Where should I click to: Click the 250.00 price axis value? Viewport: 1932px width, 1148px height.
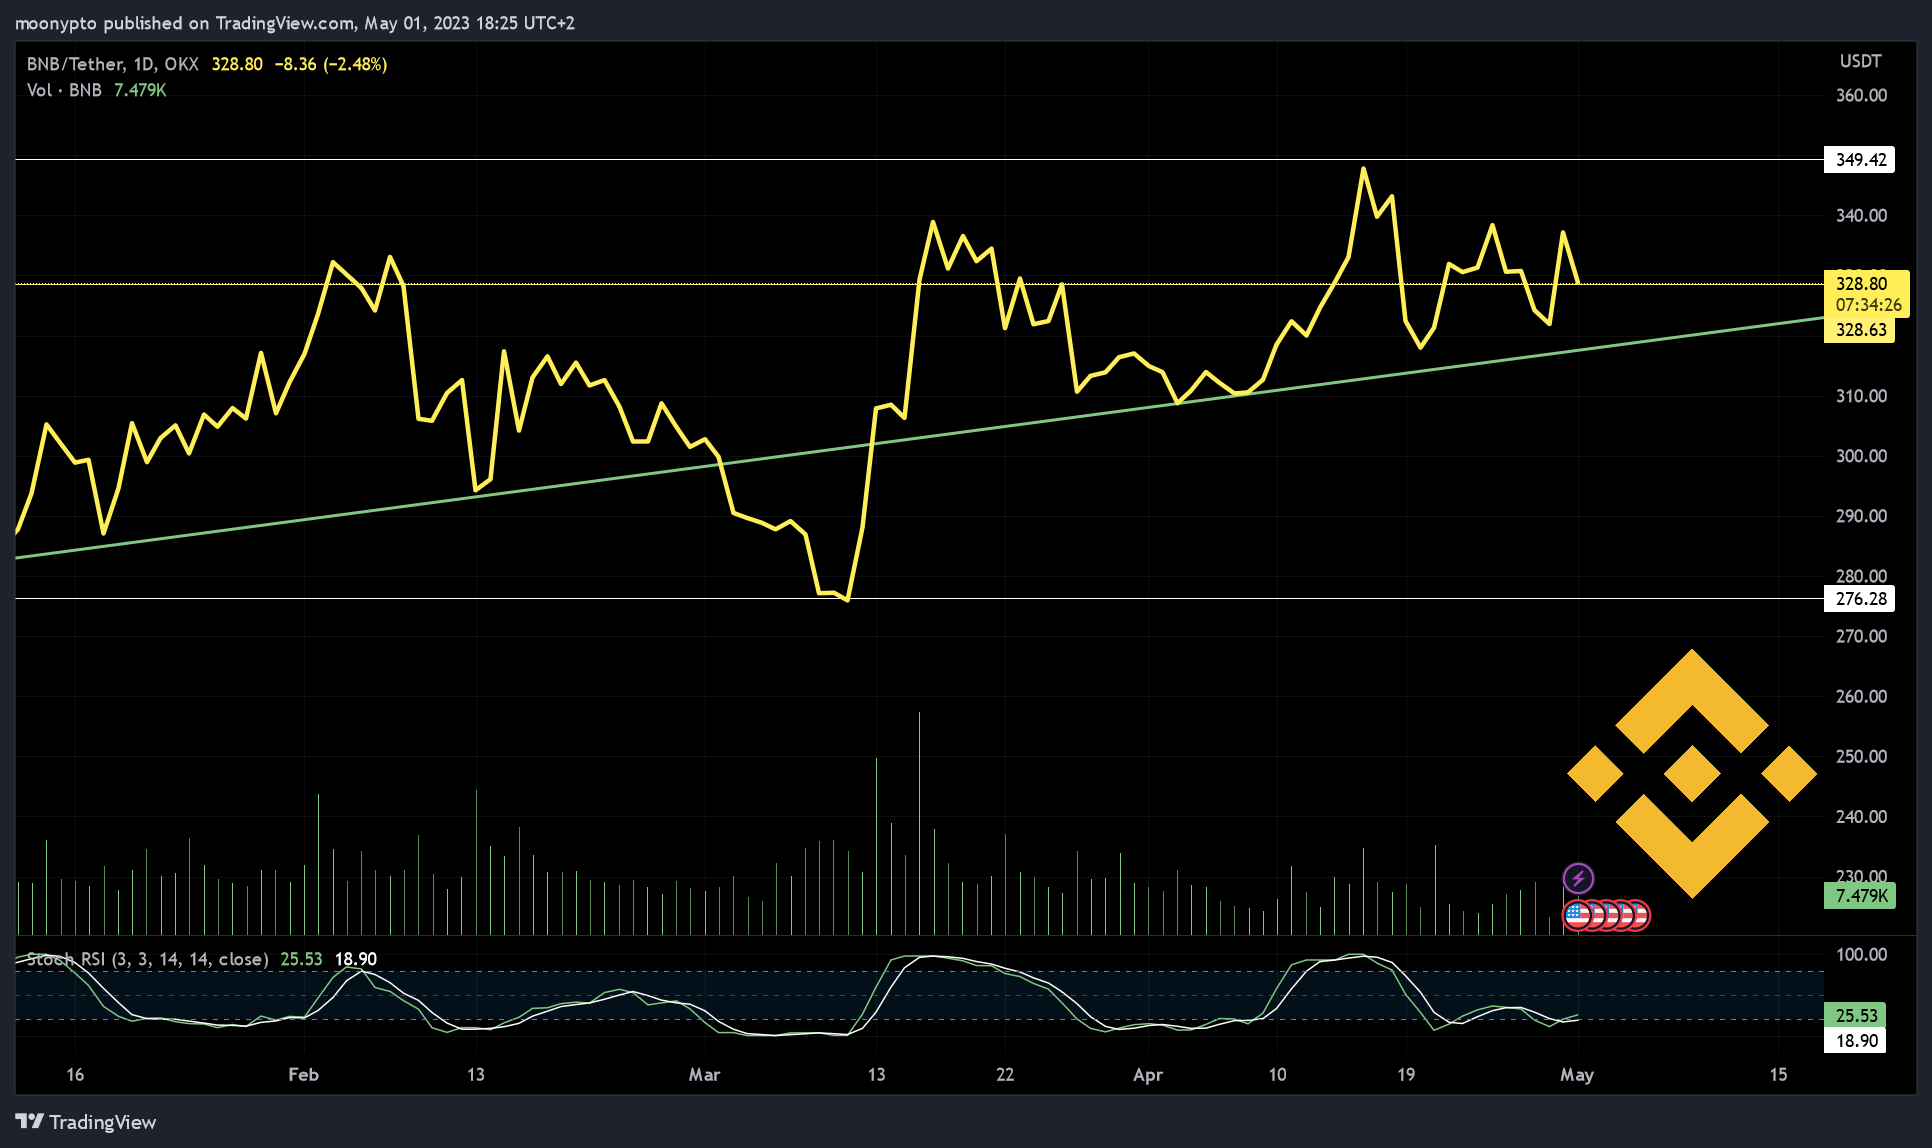(1861, 756)
